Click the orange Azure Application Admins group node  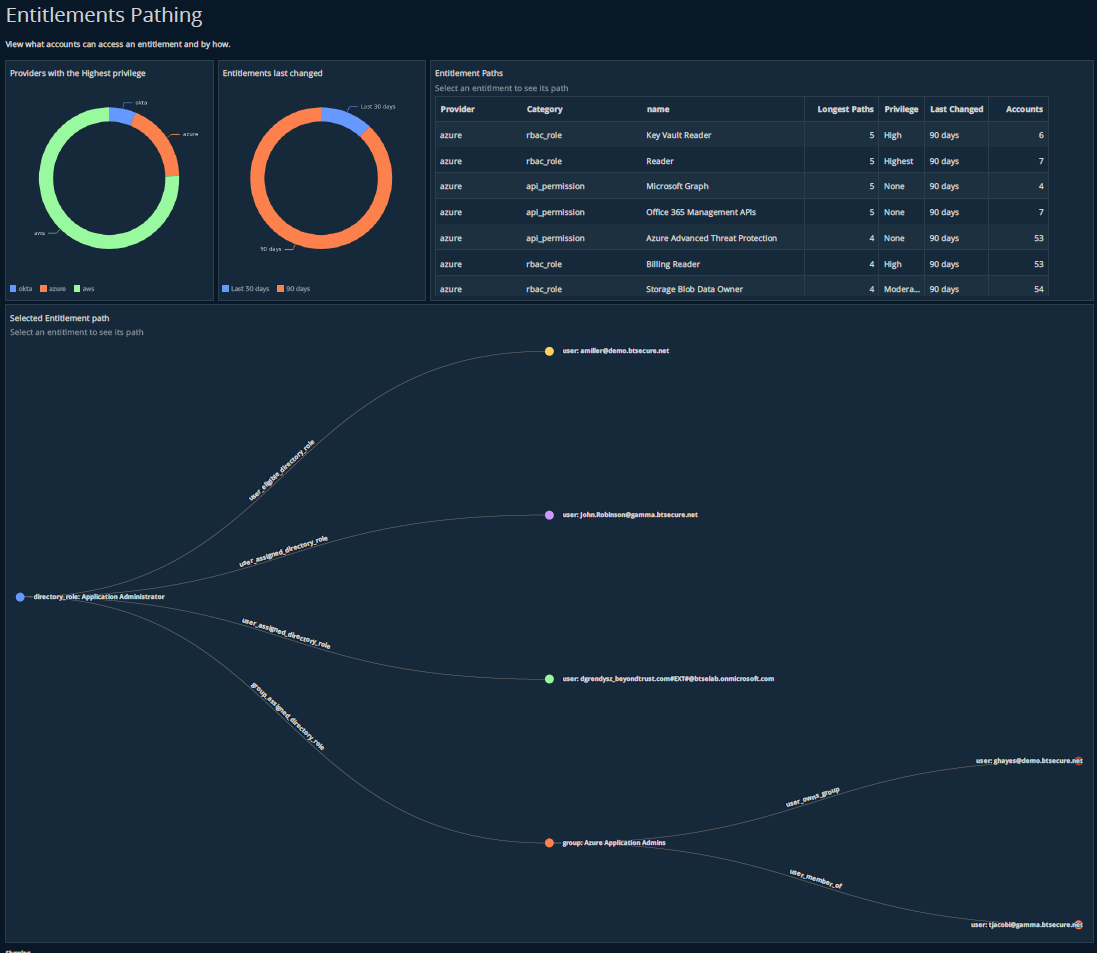549,842
